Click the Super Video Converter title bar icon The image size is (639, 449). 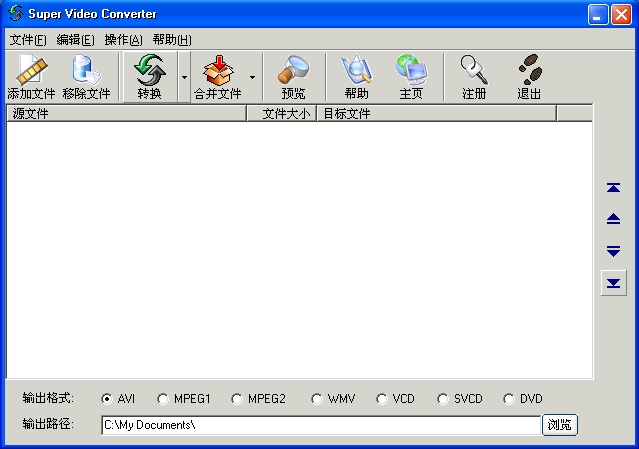point(16,13)
